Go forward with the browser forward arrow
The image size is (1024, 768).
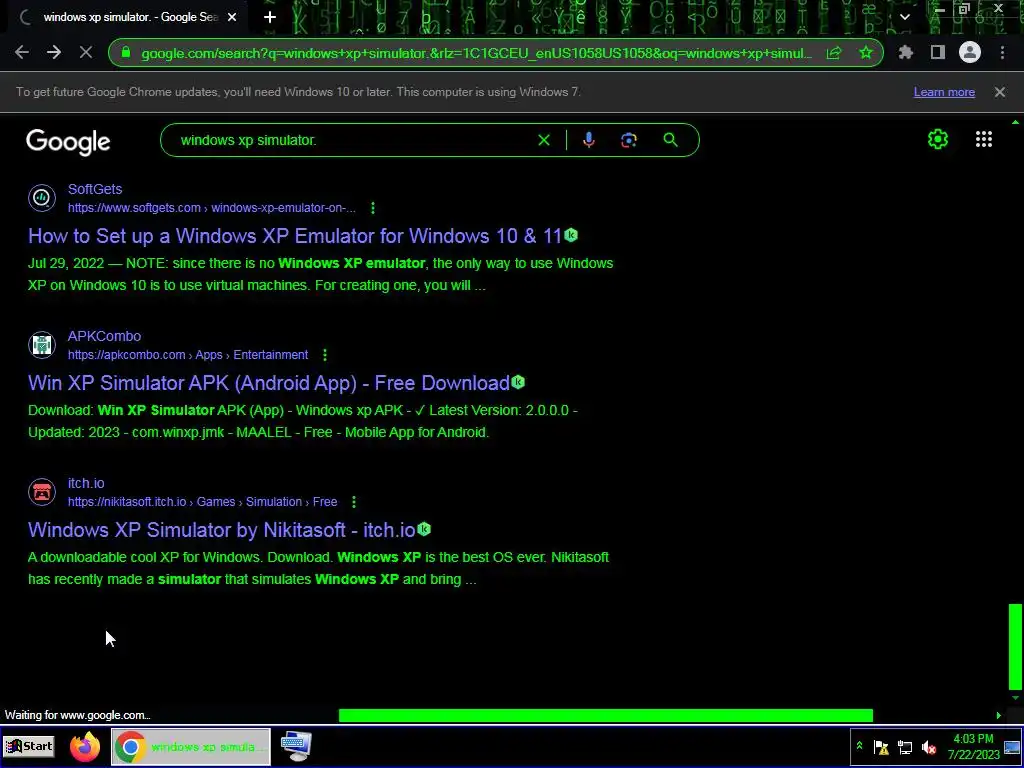(54, 53)
